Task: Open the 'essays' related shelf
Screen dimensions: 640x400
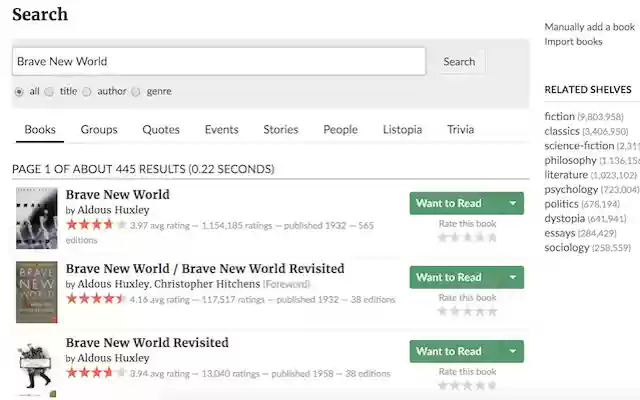Action: (x=560, y=233)
